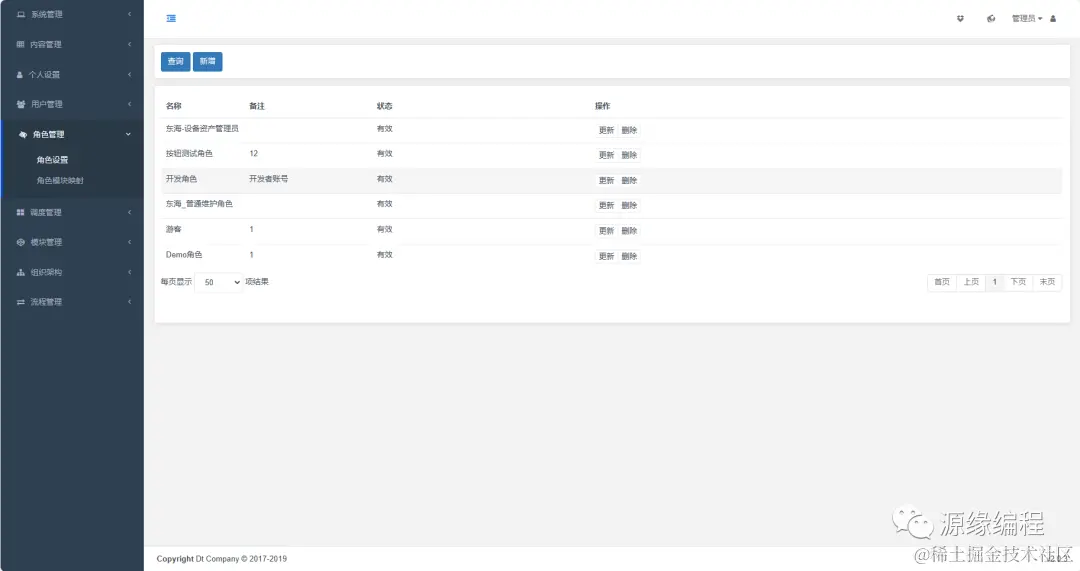Select the 角色设置 submenu item
Screen dimensions: 1080x571
[x=52, y=160]
